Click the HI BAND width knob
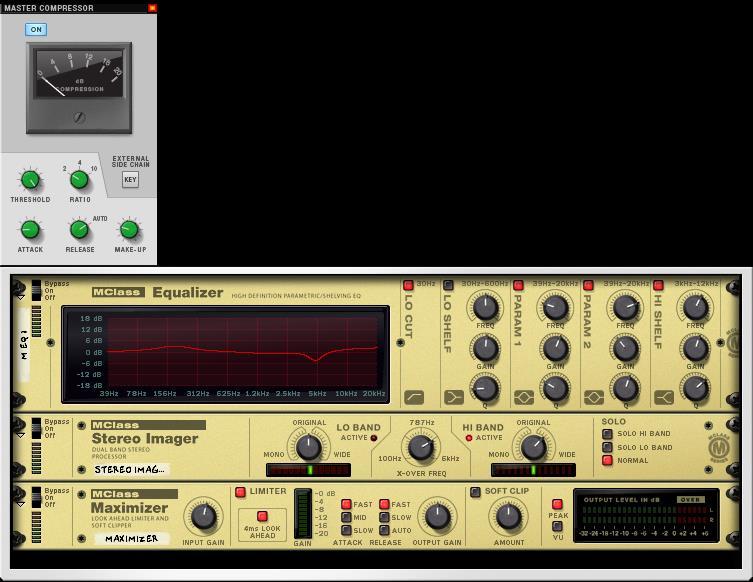The width and height of the screenshot is (753, 582). click(x=533, y=447)
